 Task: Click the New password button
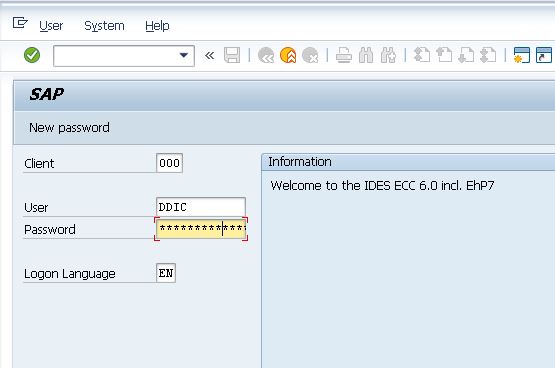(x=69, y=127)
